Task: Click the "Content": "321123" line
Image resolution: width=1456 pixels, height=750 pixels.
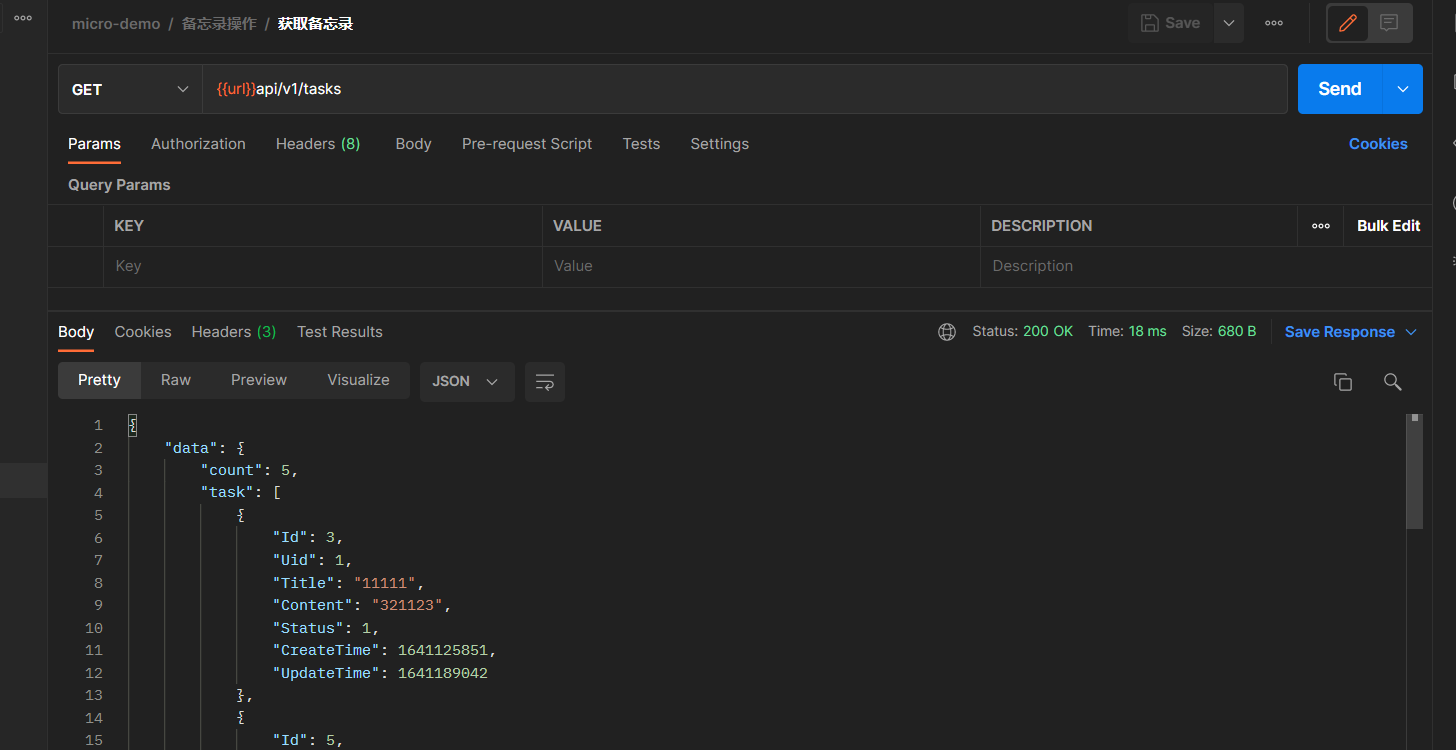Action: (362, 606)
